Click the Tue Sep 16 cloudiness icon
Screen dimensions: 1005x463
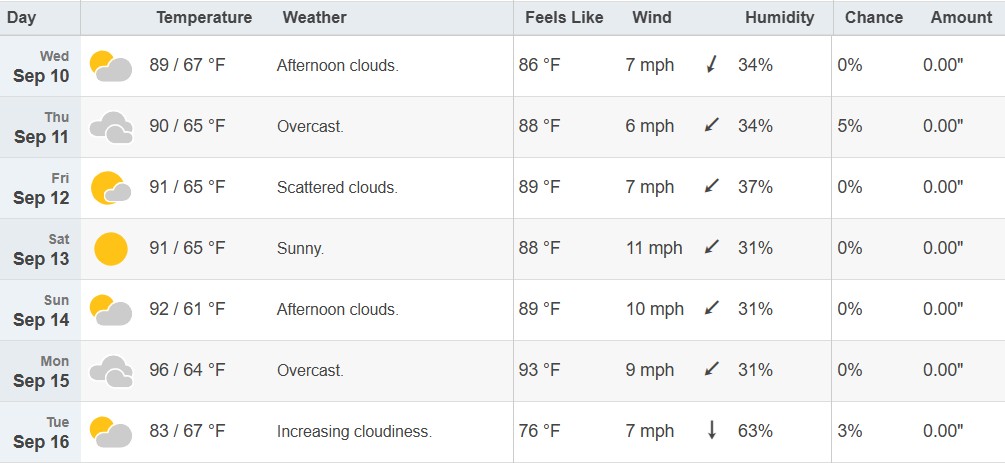(111, 432)
